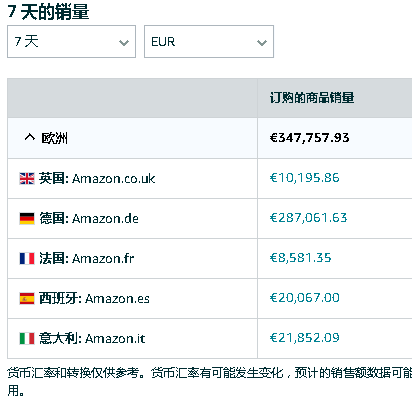This screenshot has height=403, width=412.
Task: Select the 德国: Amazon.de marketplace row
Action: [210, 218]
